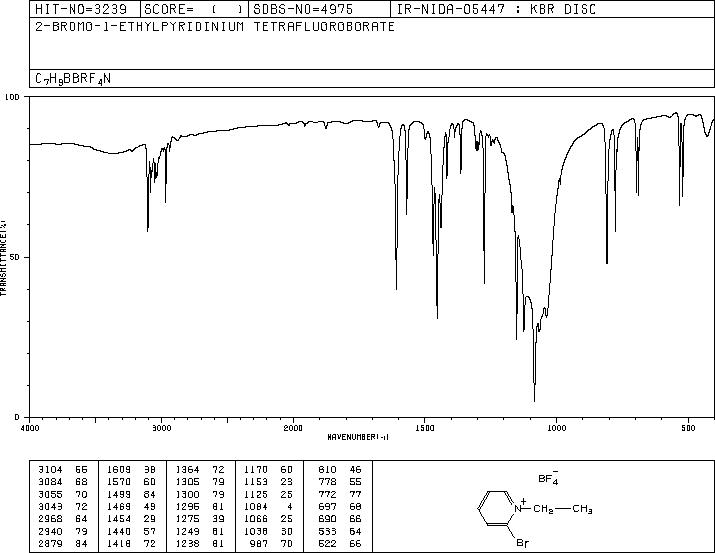Image resolution: width=715 pixels, height=553 pixels.
Task: Choose the 1125 table cell
Action: (x=256, y=494)
